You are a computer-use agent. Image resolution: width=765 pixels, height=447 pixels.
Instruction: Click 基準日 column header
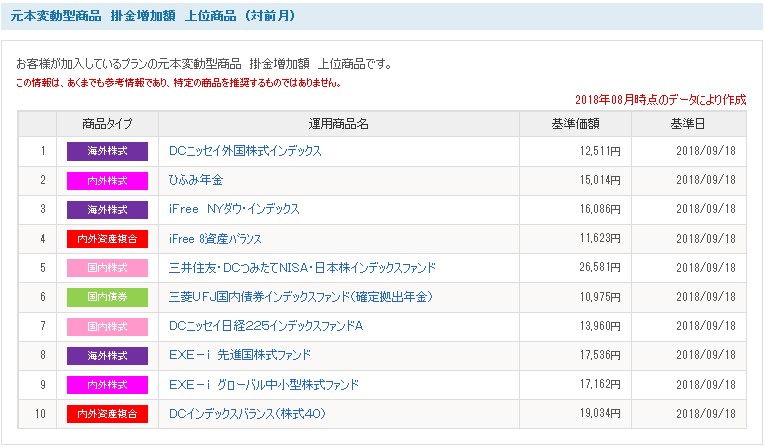pyautogui.click(x=688, y=124)
